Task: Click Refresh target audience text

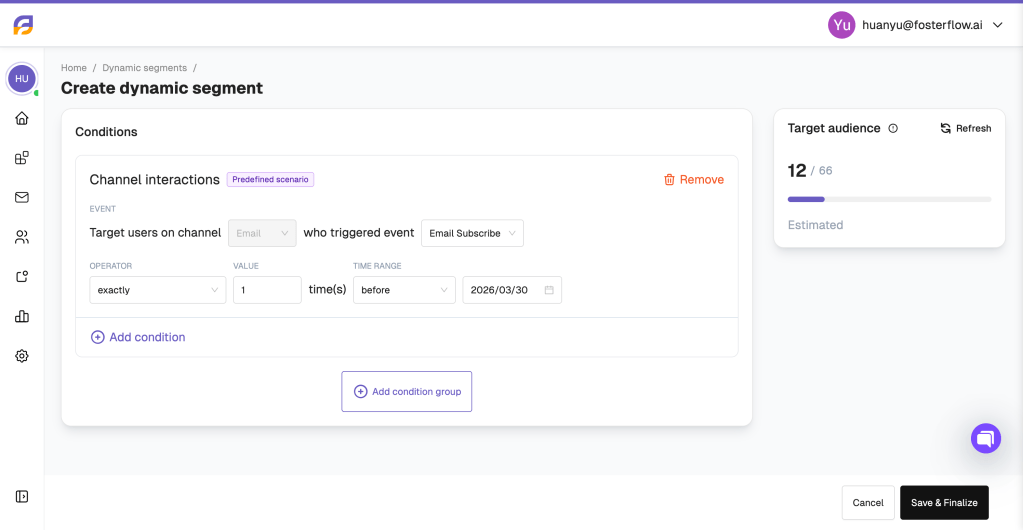Action: [973, 129]
